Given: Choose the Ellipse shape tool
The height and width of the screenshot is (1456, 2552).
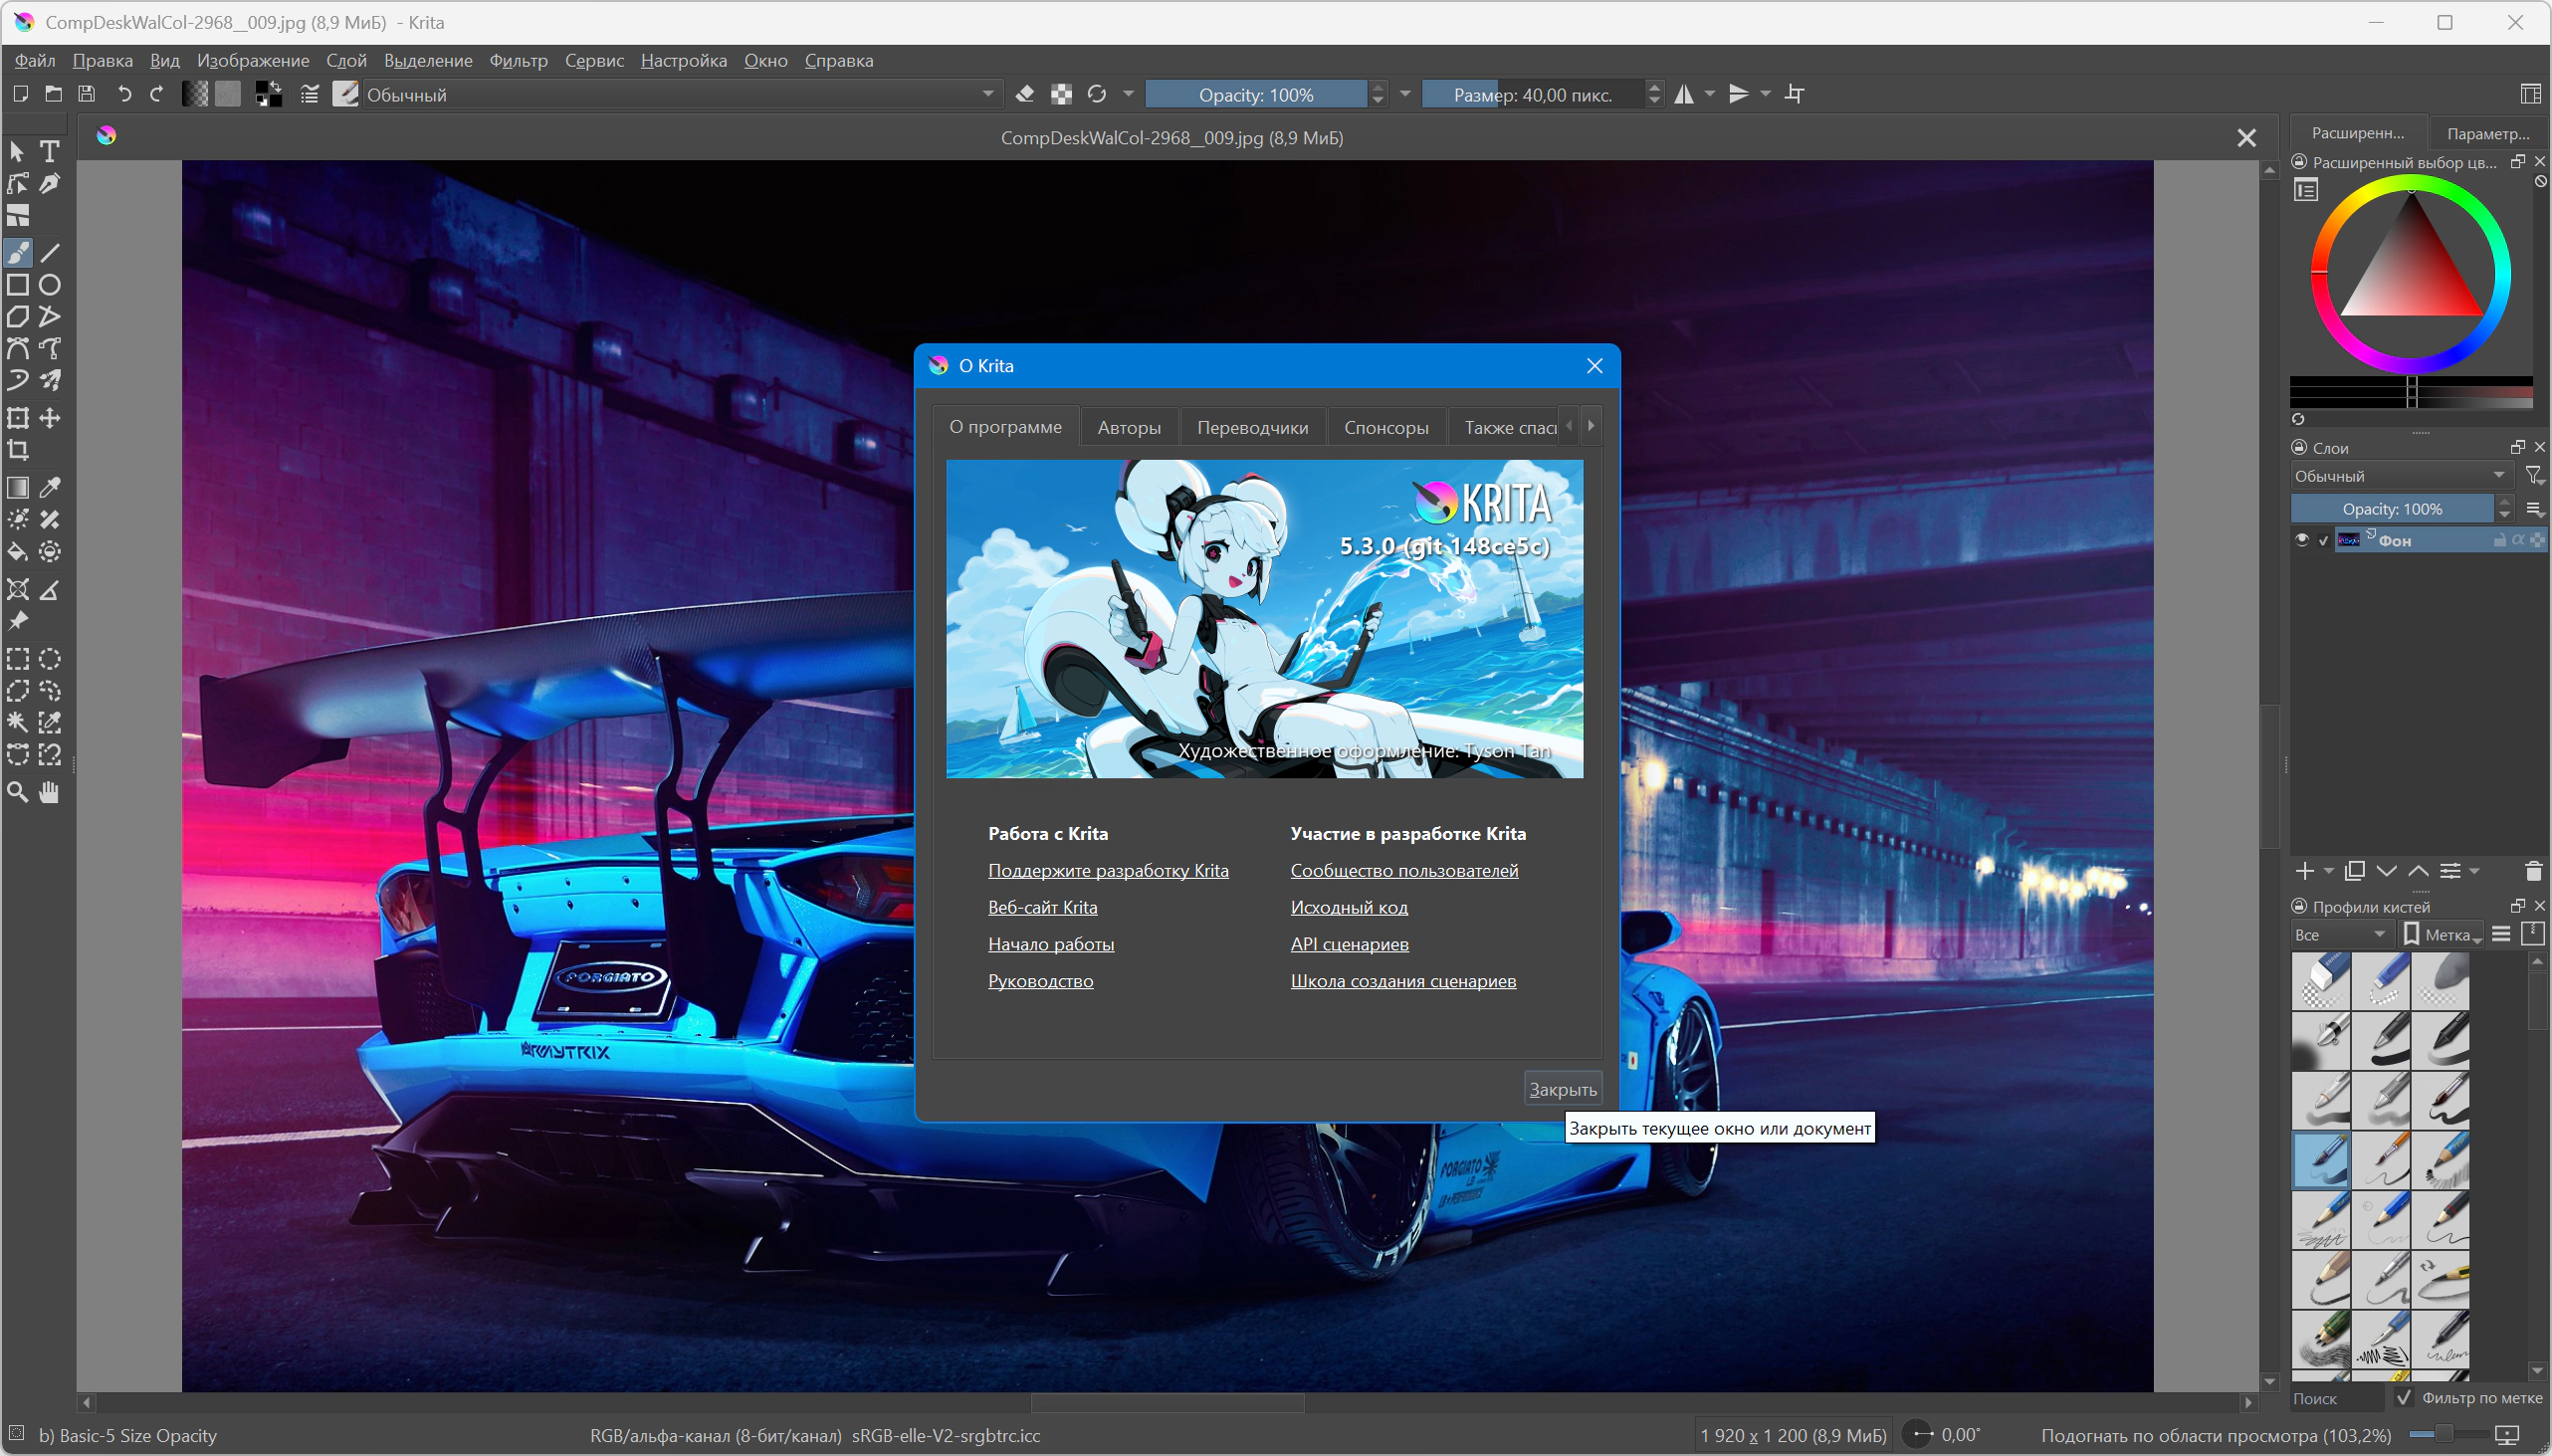Looking at the screenshot, I should (49, 285).
